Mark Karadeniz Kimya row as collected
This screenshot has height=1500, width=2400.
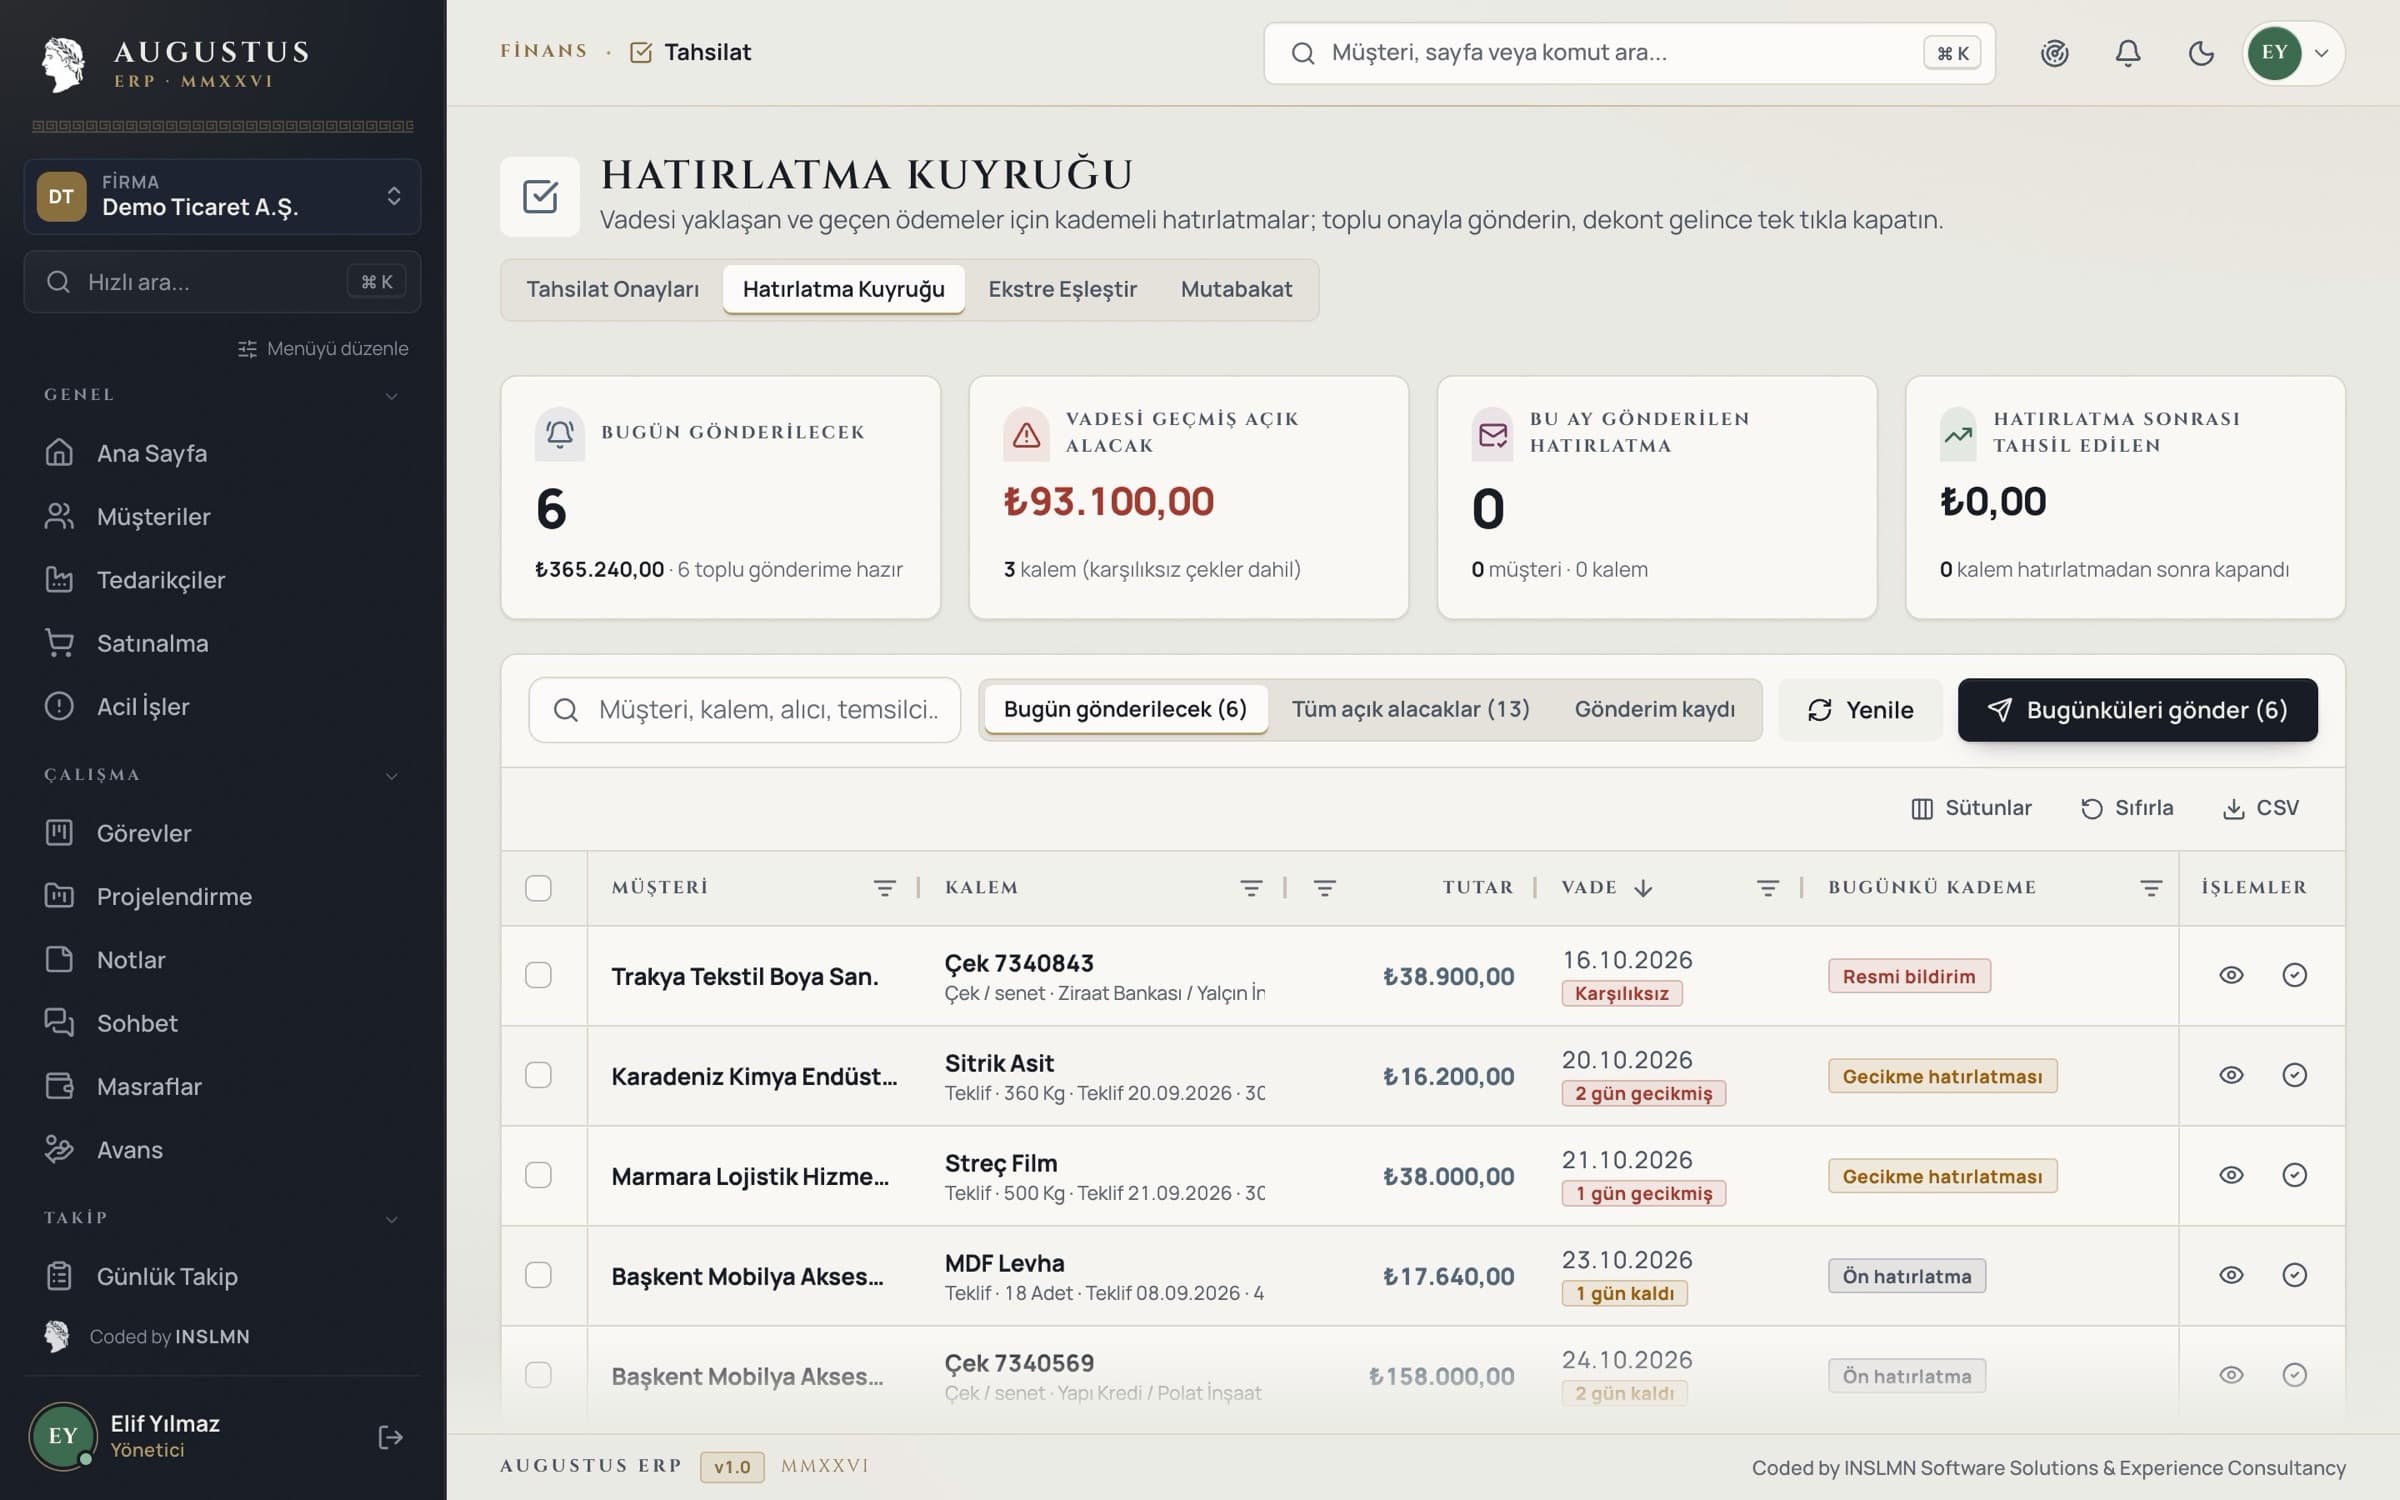2294,1075
